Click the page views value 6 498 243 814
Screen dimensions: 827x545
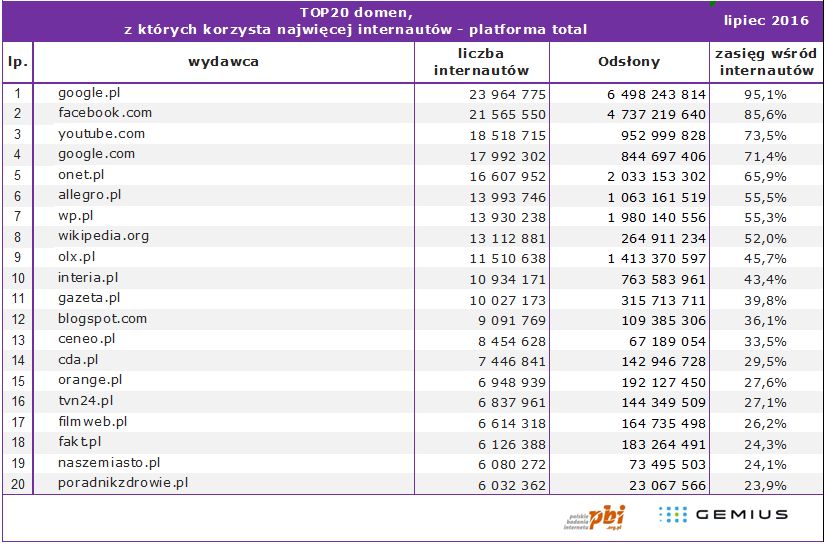656,94
